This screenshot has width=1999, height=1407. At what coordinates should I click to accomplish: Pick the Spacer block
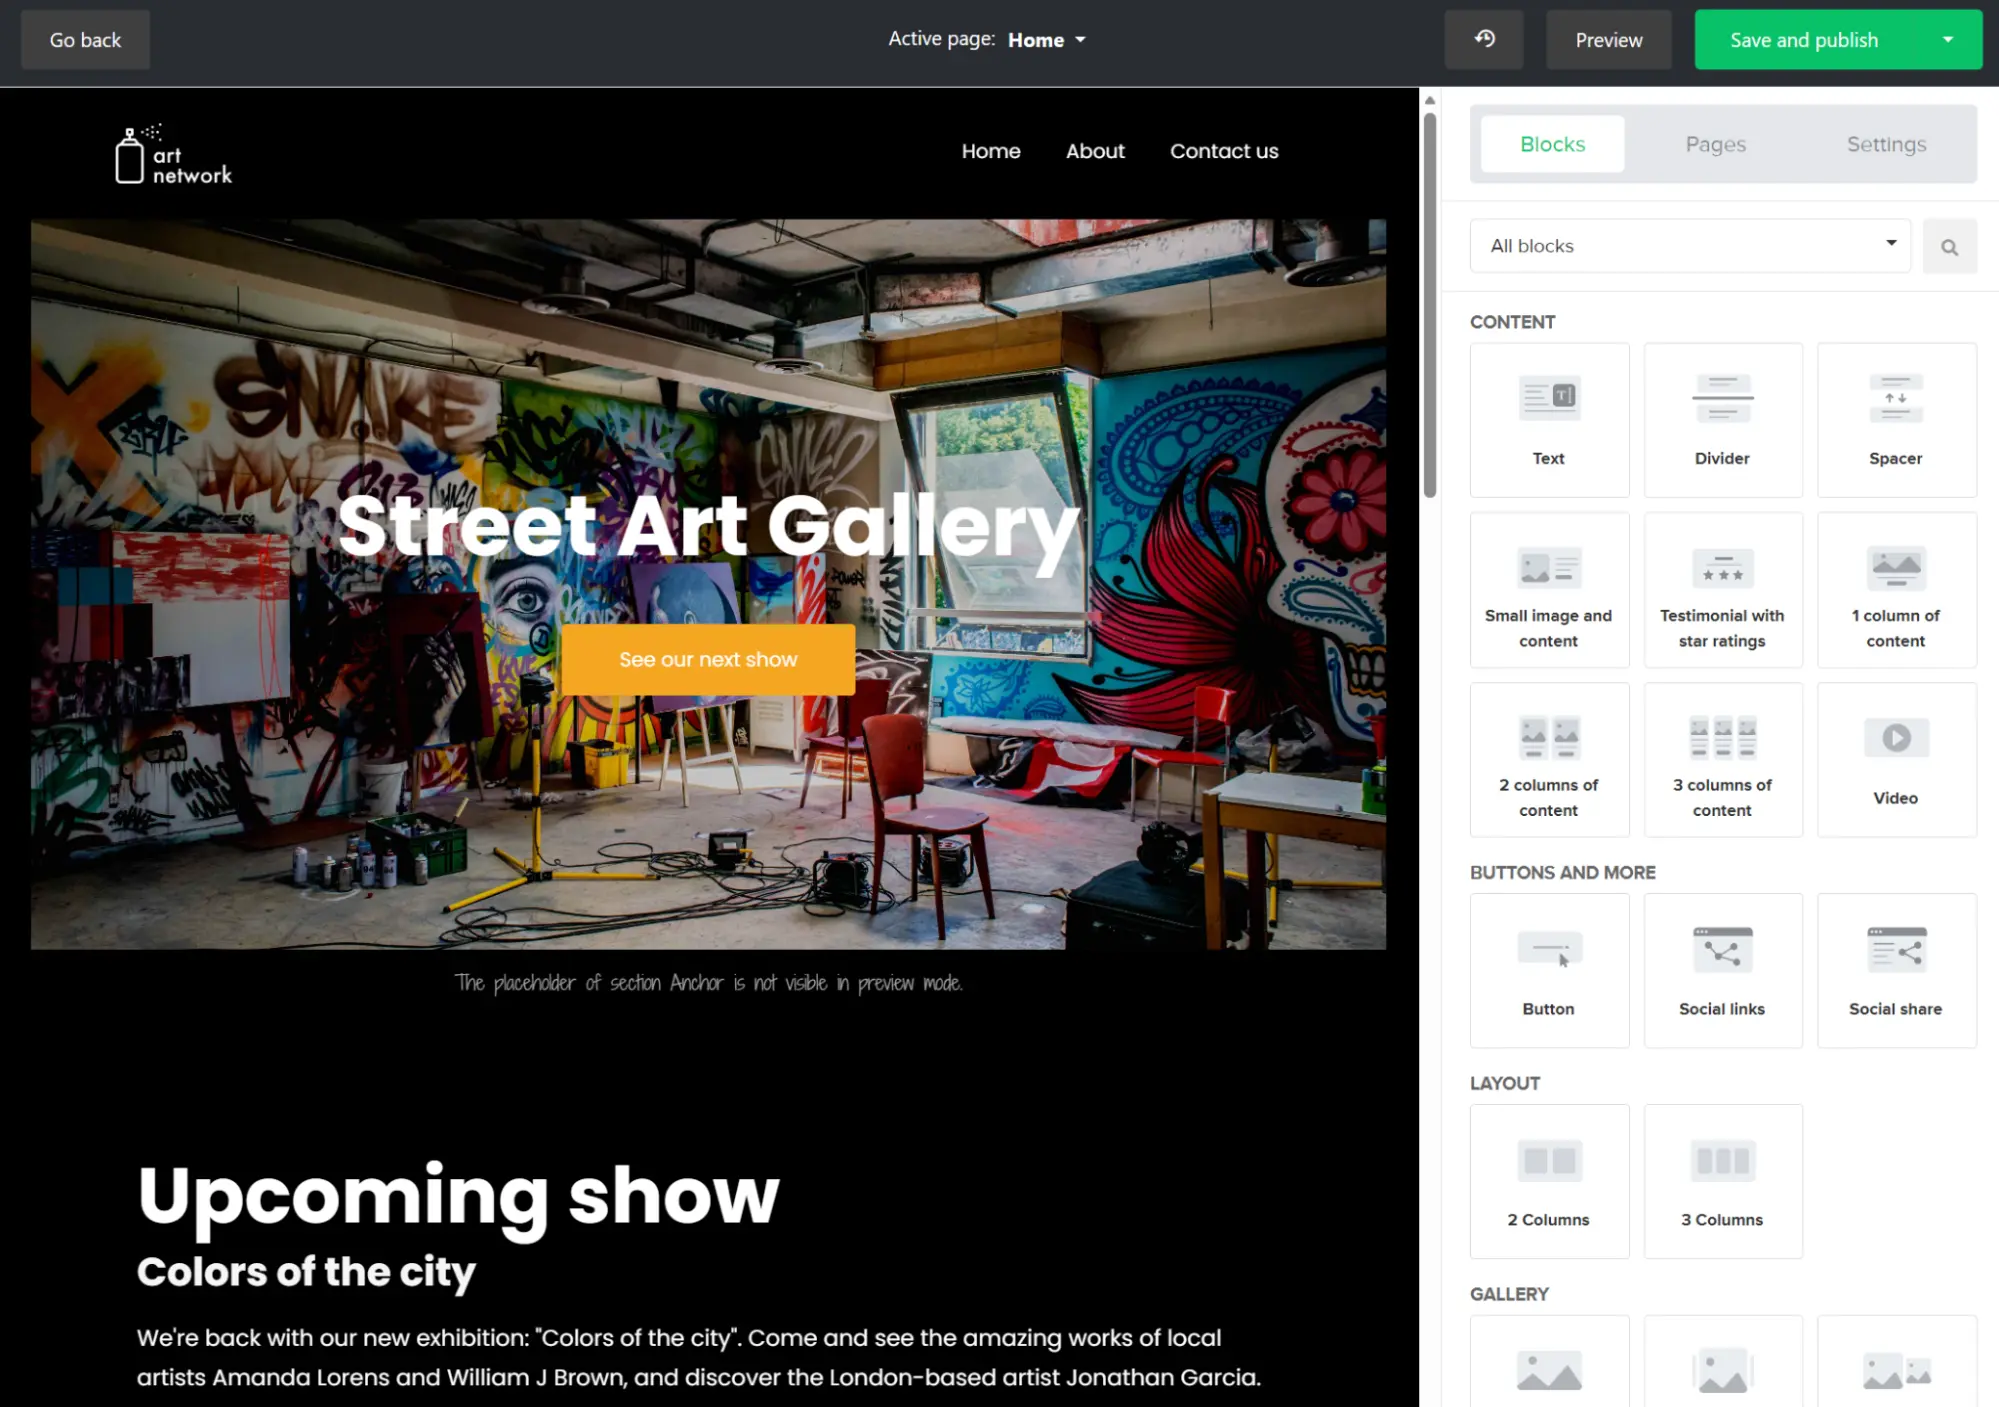1896,420
